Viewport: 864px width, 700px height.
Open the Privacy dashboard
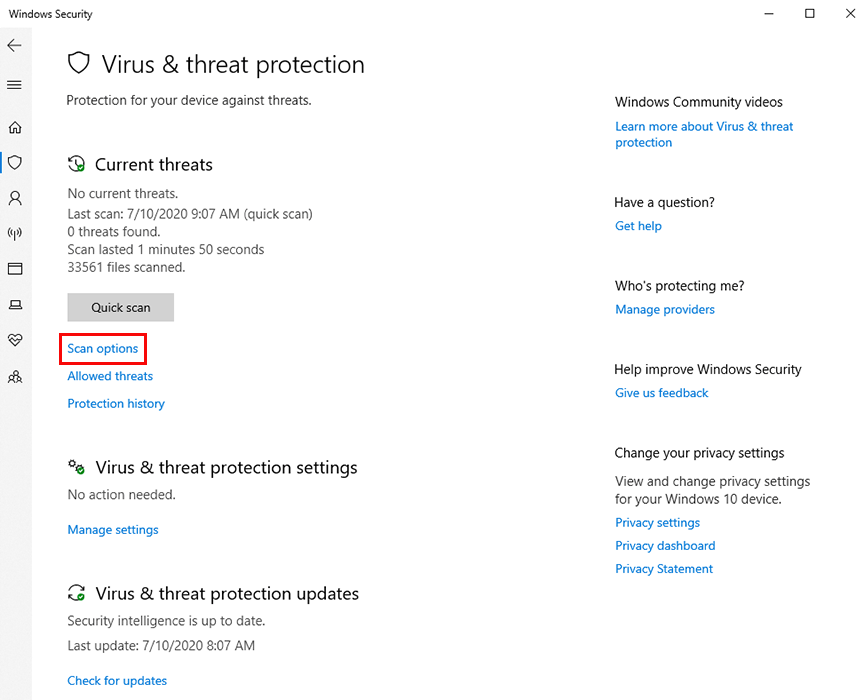pos(665,545)
